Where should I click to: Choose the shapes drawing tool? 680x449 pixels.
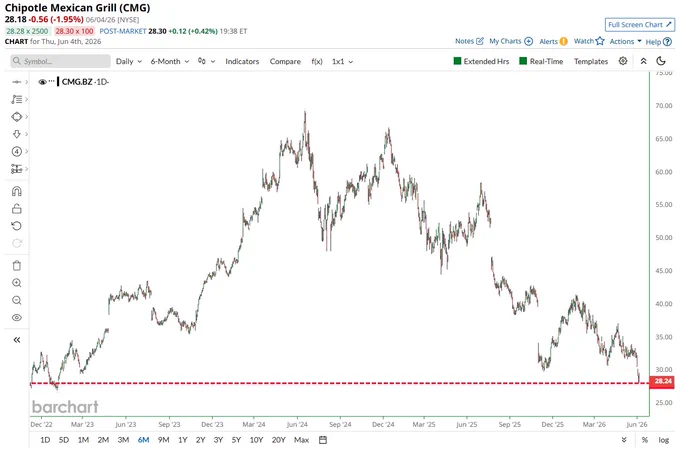pos(16,117)
